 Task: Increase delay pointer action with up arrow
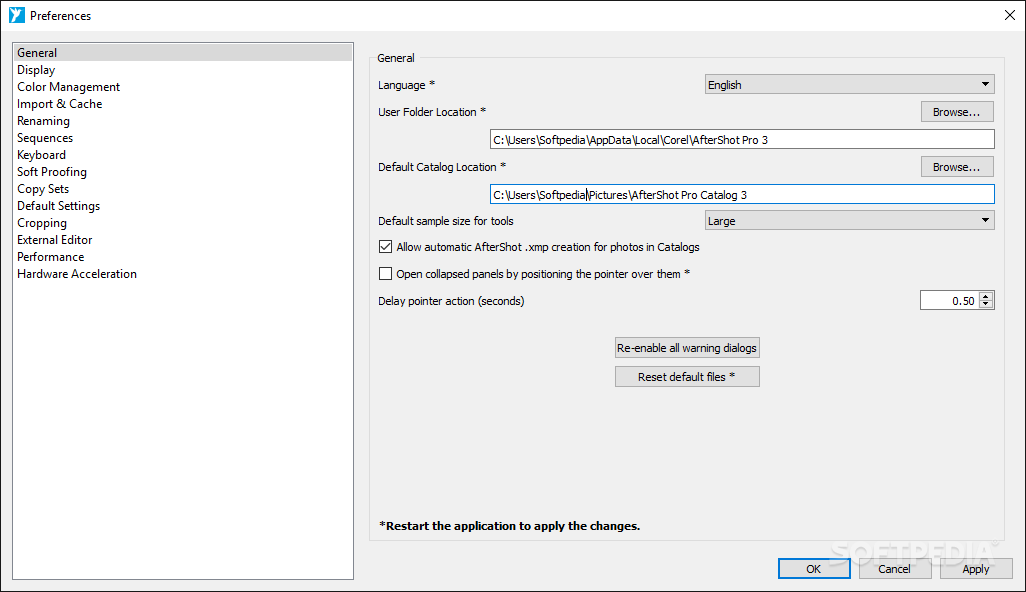986,296
